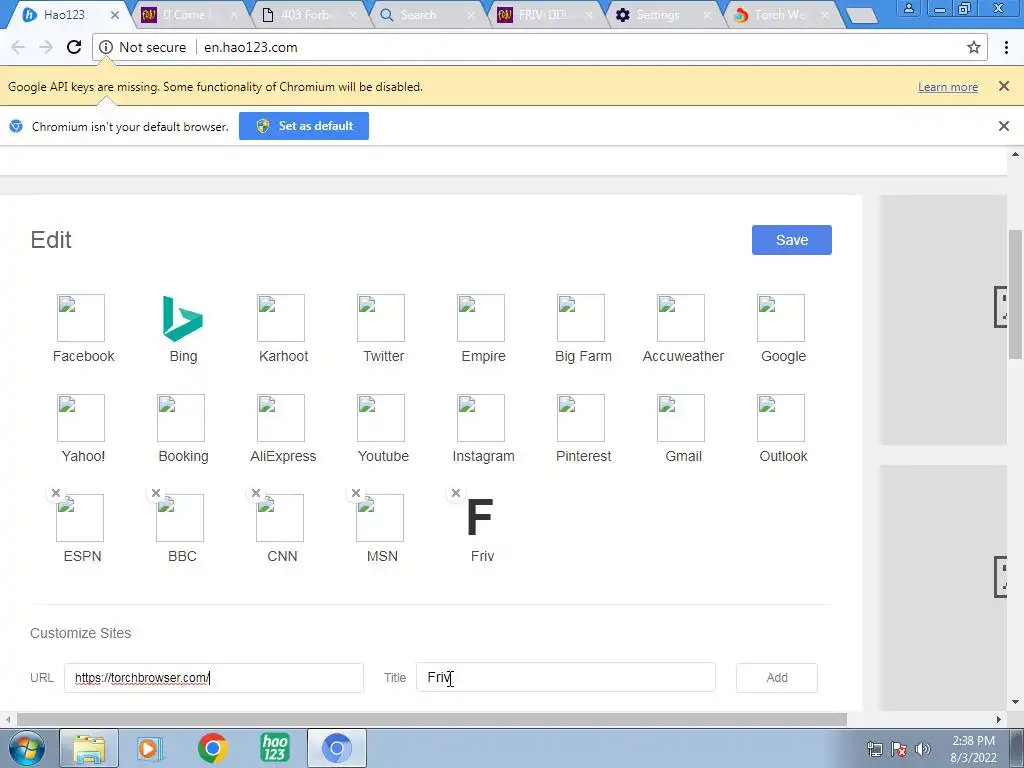Open the Pinterest site icon

click(581, 418)
